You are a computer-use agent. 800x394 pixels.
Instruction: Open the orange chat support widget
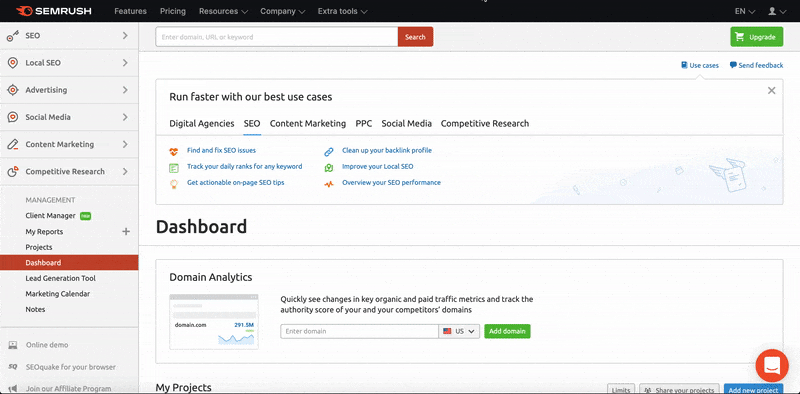click(x=772, y=366)
